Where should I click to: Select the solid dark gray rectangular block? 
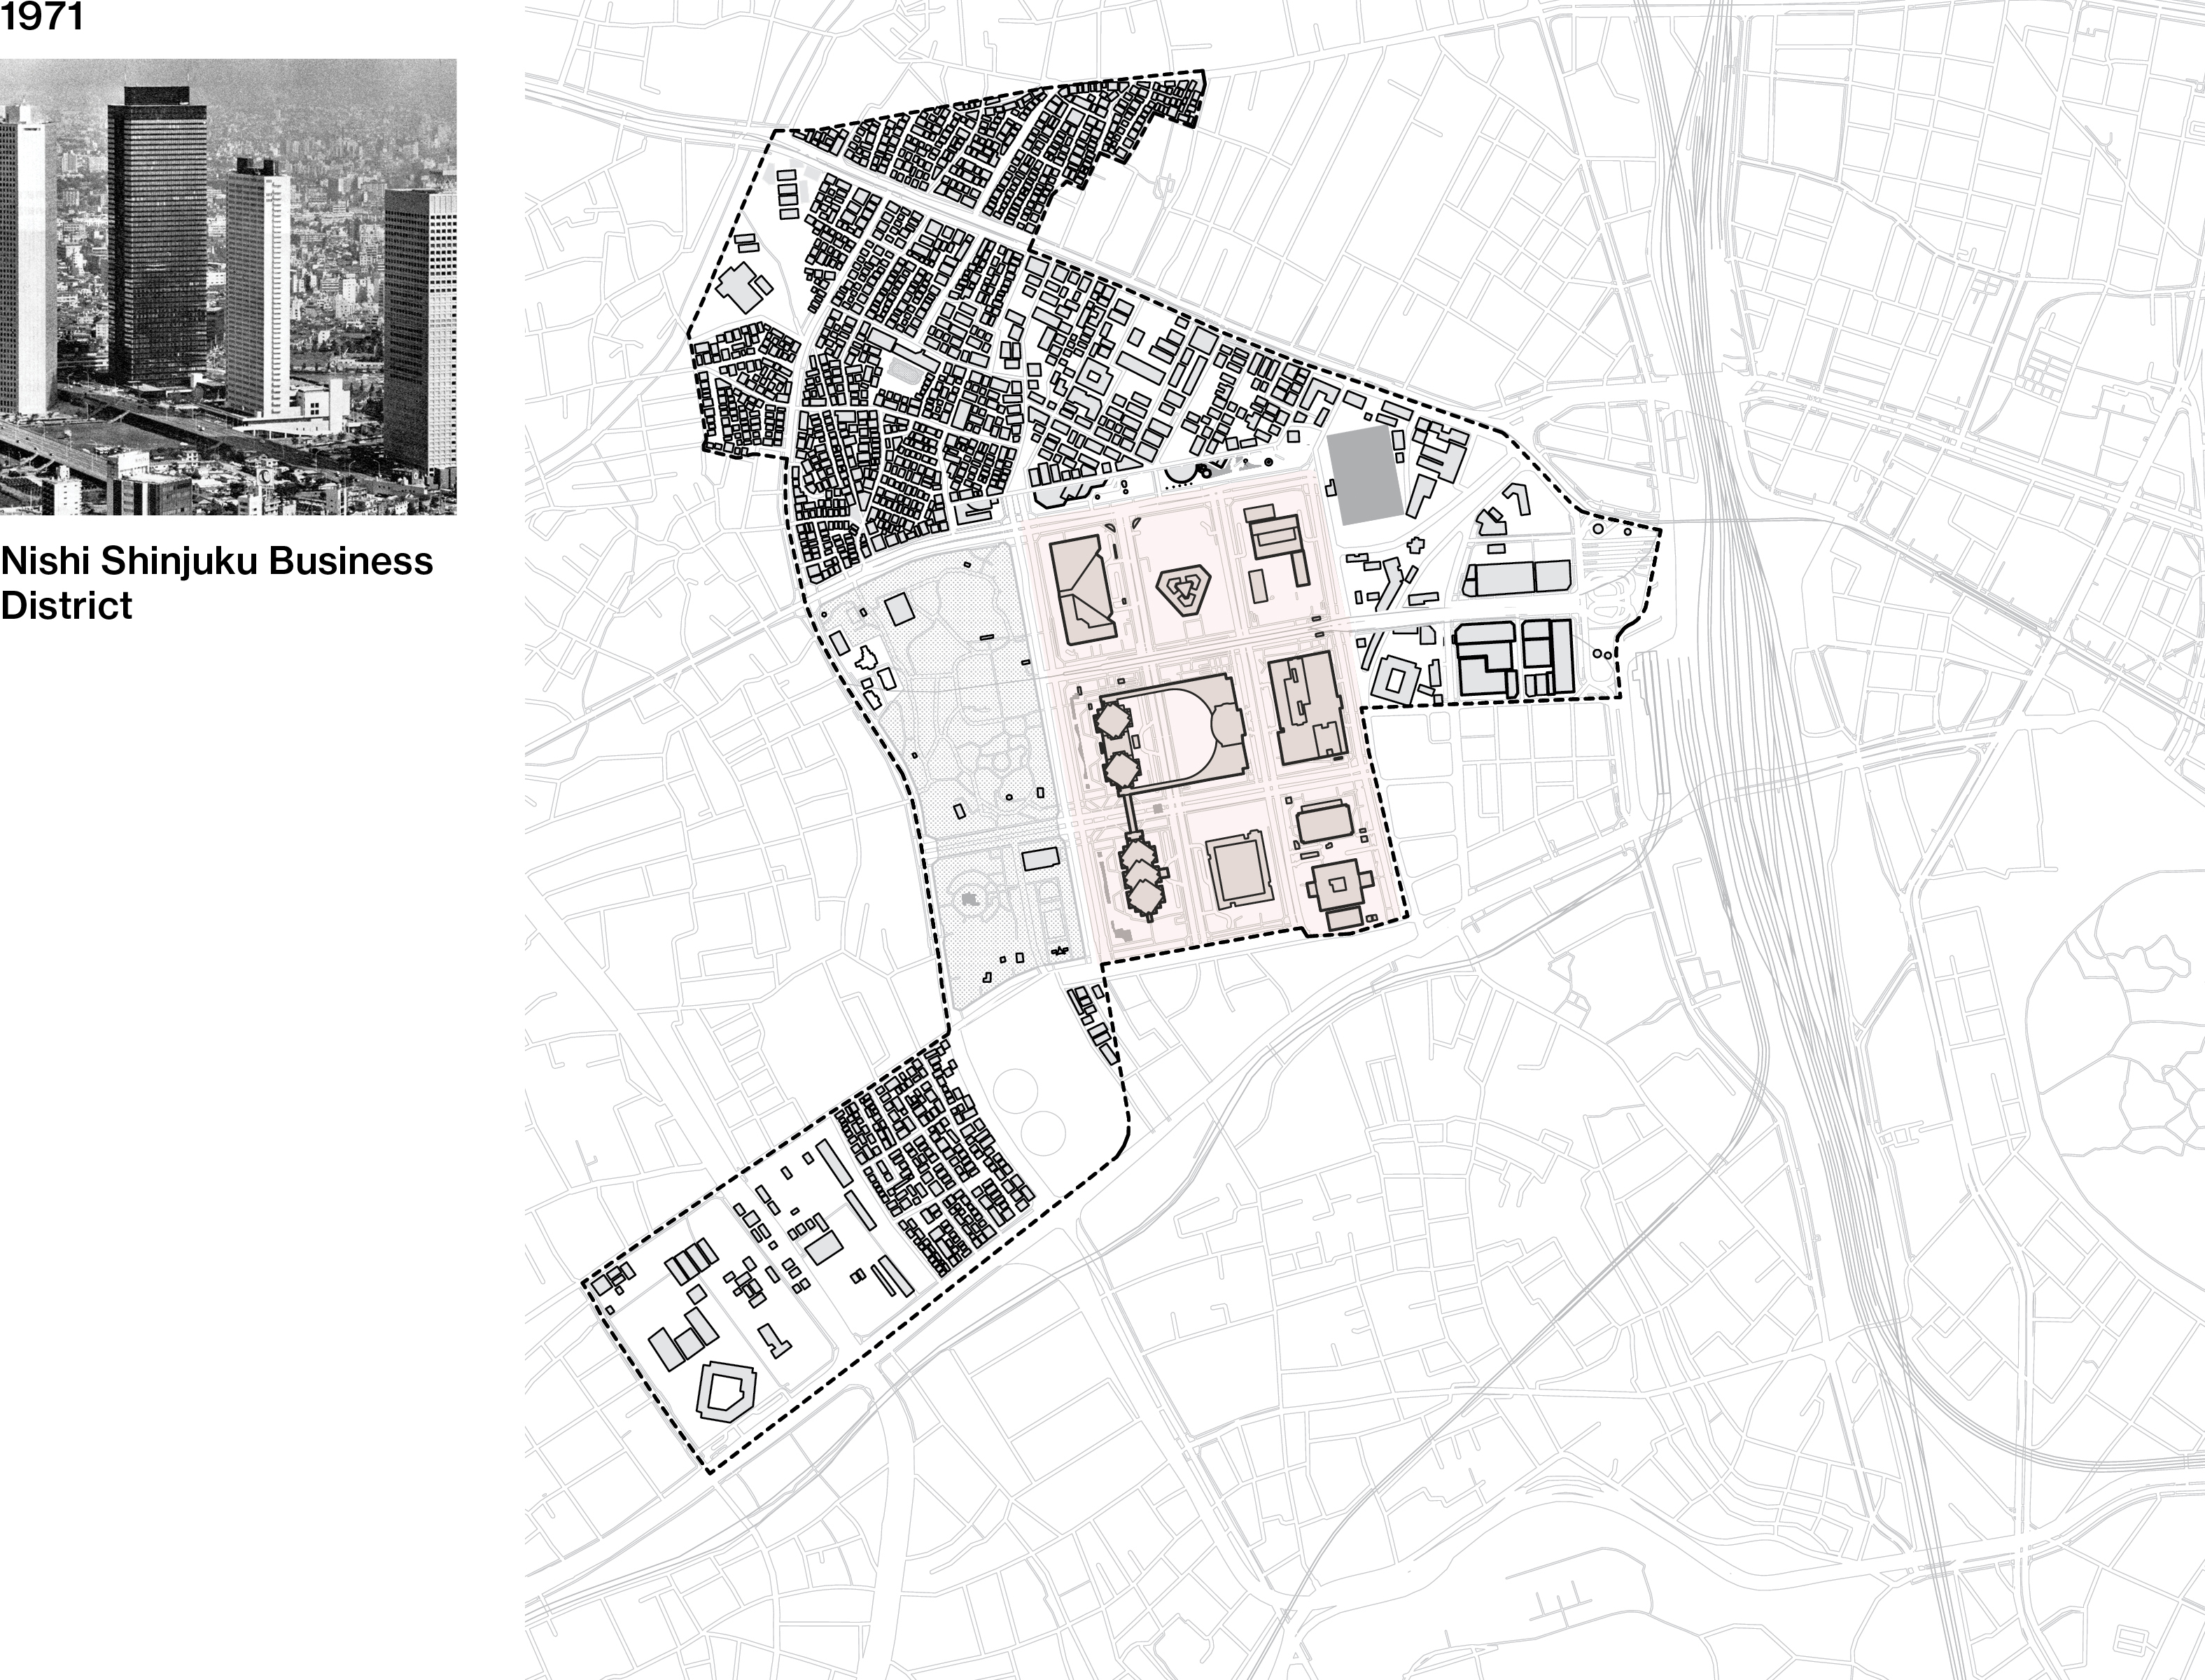point(1364,475)
